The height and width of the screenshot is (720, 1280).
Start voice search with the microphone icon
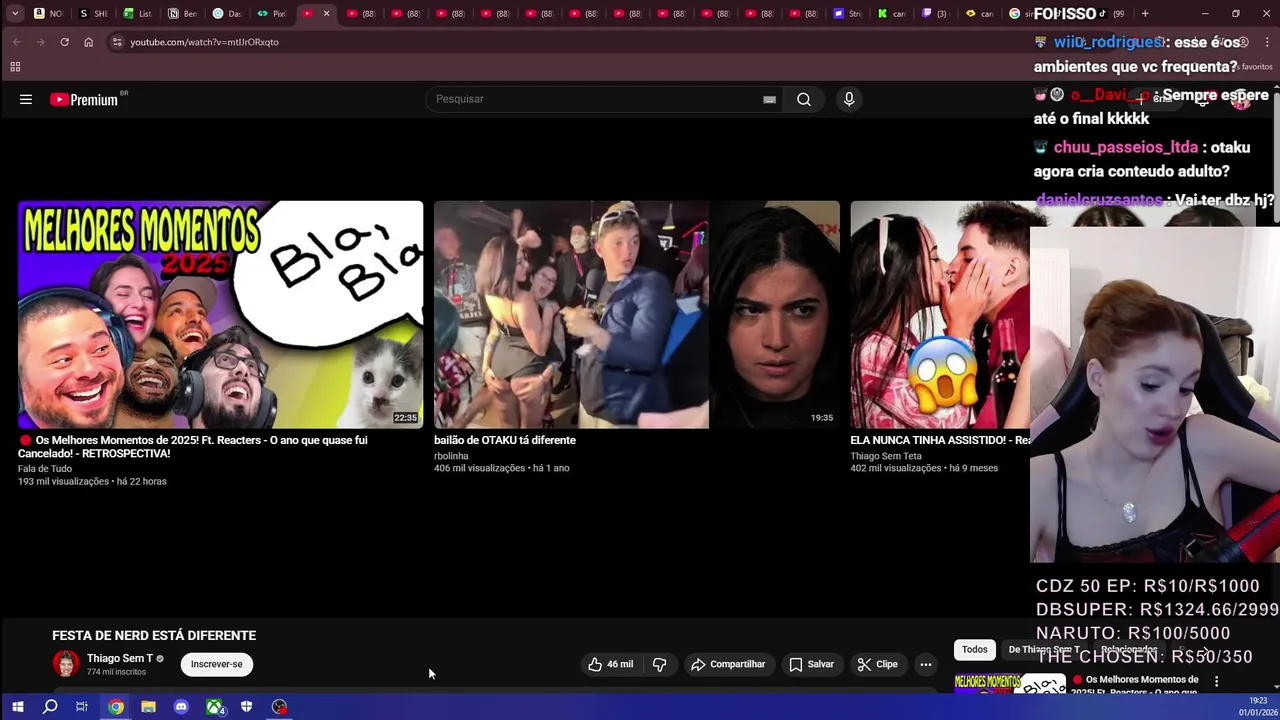(x=849, y=99)
